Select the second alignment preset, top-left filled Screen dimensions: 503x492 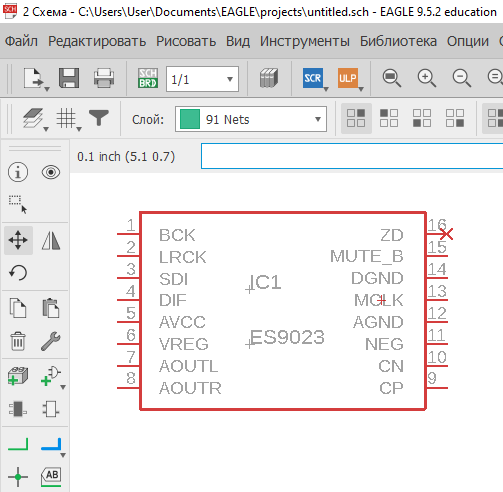389,118
